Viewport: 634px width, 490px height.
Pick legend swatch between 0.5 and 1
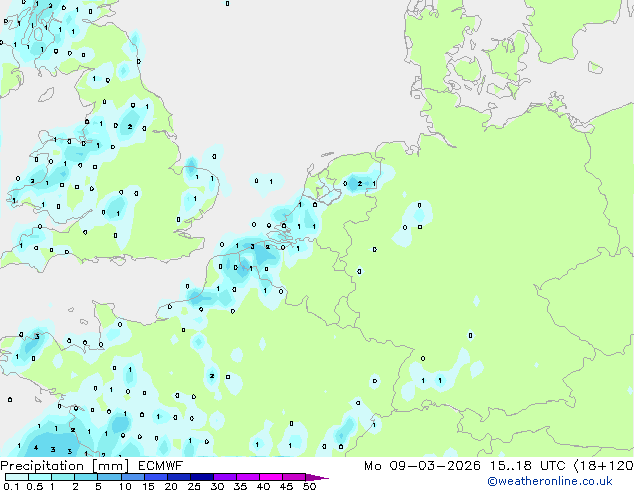(x=40, y=477)
